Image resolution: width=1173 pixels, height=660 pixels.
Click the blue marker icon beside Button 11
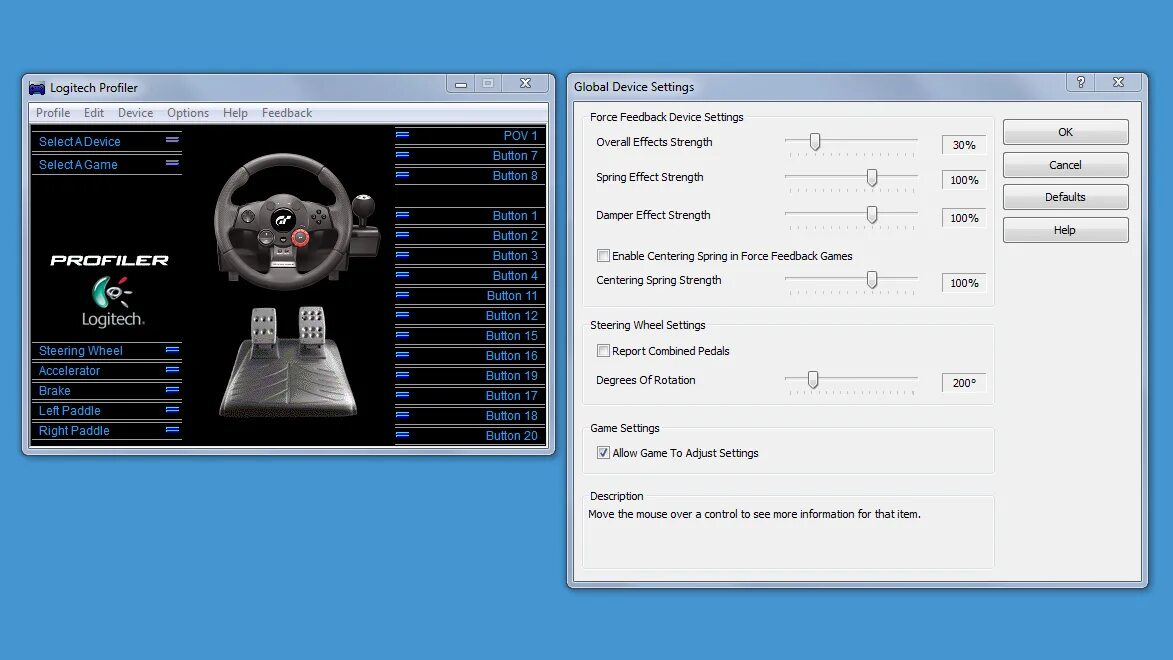[402, 295]
